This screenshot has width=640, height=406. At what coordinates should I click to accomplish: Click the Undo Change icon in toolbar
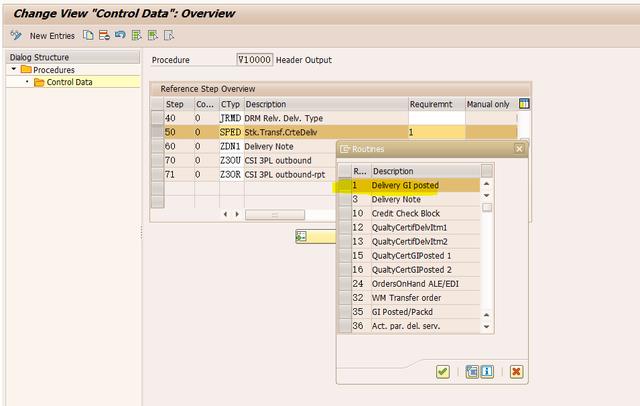click(120, 35)
